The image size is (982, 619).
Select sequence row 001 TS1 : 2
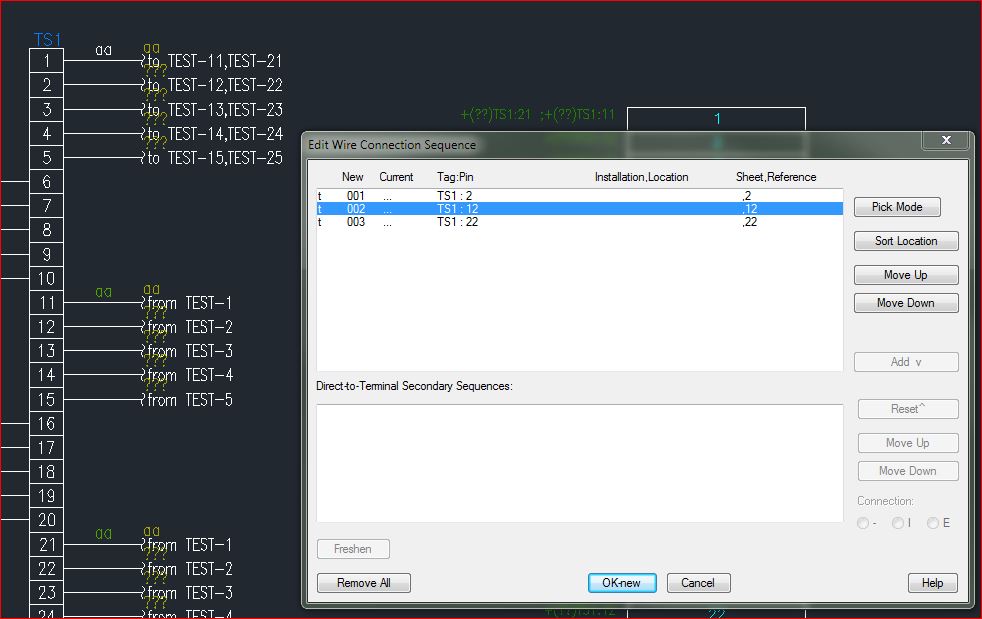pyautogui.click(x=579, y=195)
